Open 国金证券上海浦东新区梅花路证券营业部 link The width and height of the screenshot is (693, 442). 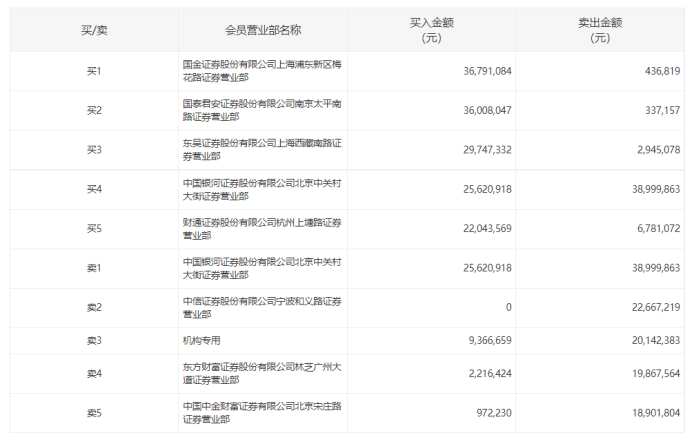[263, 71]
